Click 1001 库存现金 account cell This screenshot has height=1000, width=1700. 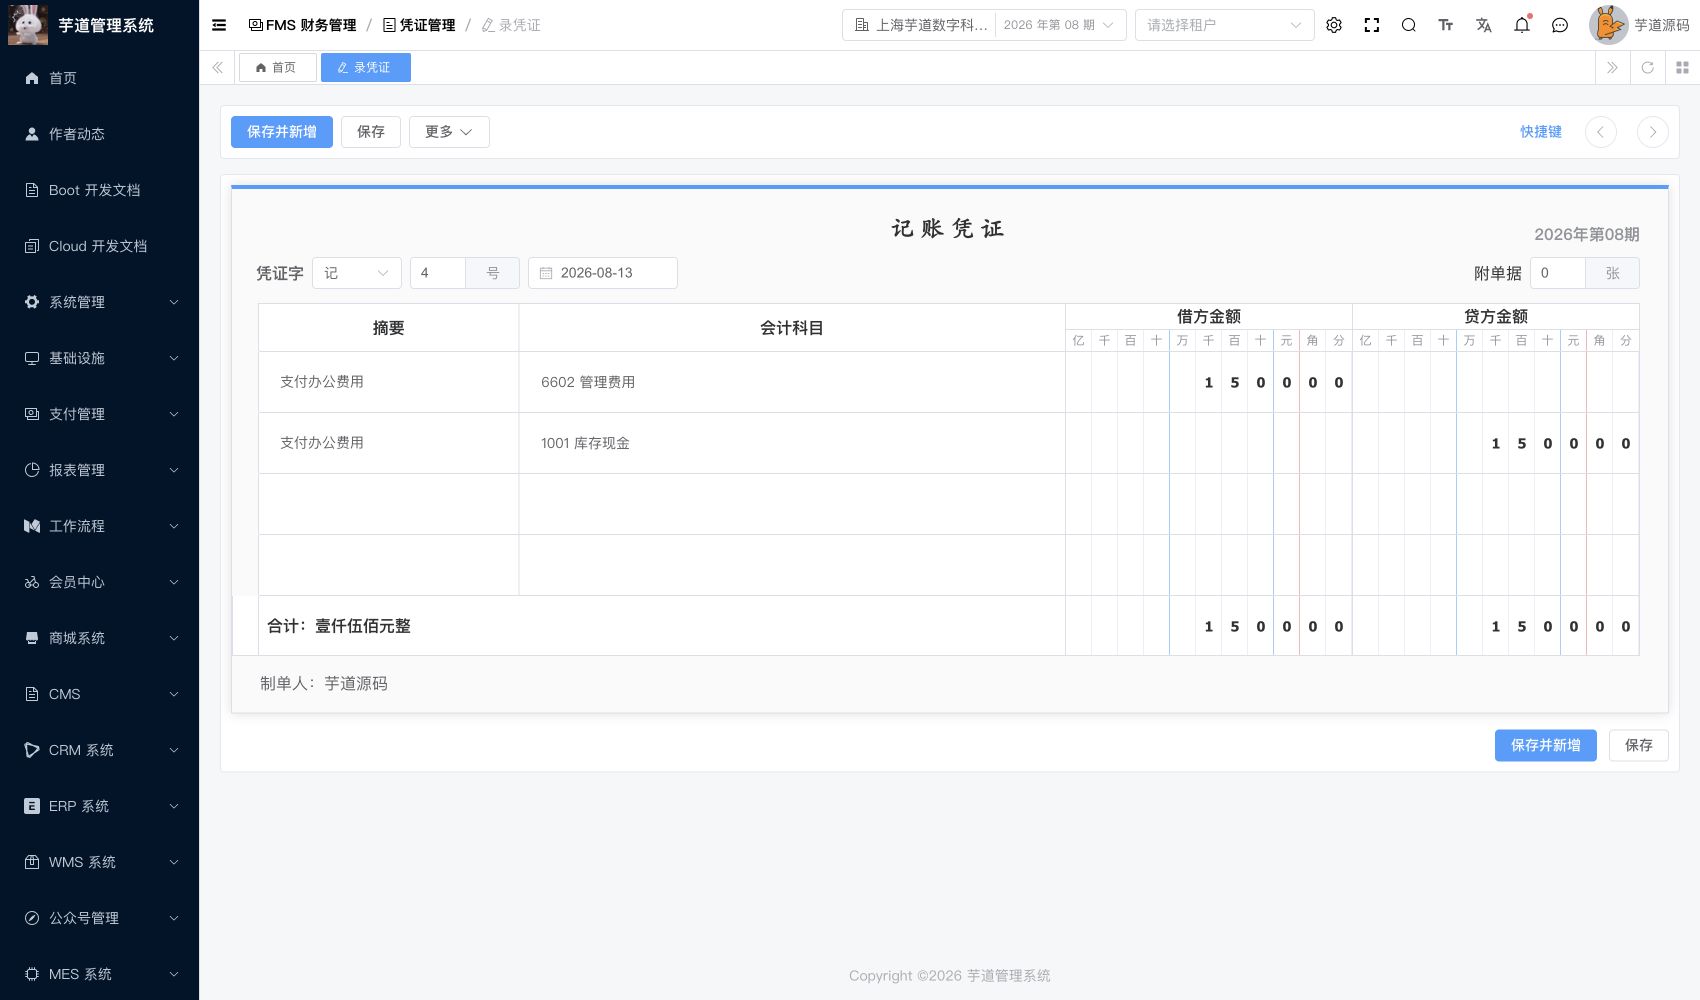792,443
